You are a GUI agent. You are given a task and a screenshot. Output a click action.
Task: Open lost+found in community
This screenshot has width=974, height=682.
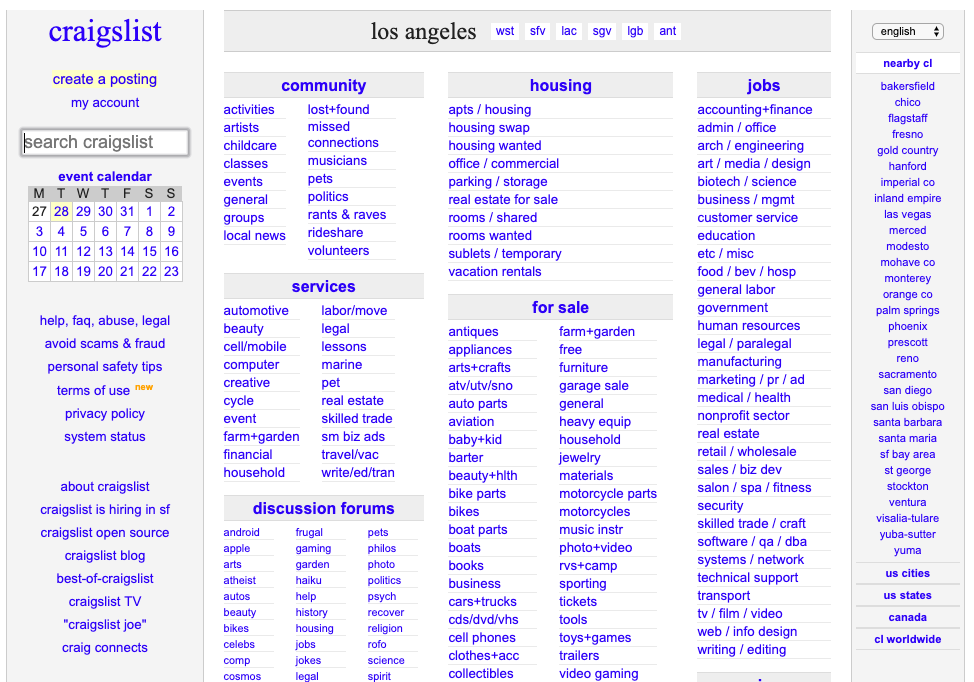339,109
